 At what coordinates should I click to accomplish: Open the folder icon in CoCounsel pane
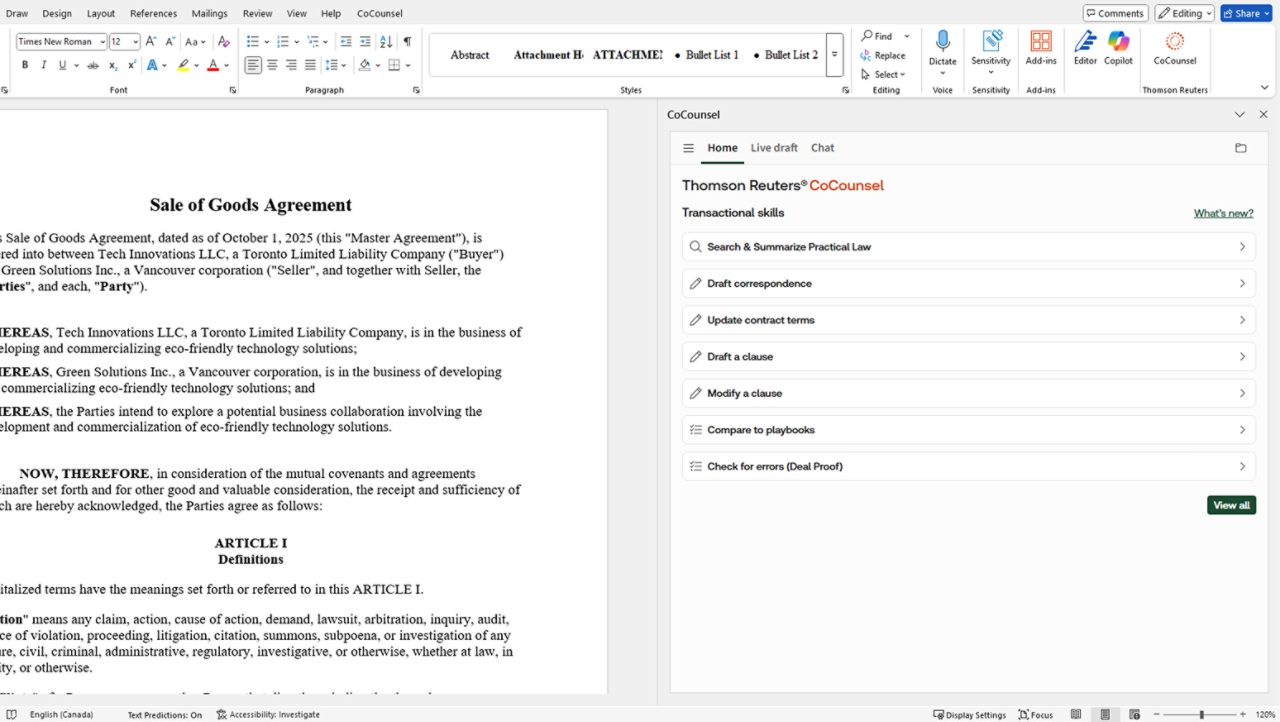click(x=1241, y=148)
